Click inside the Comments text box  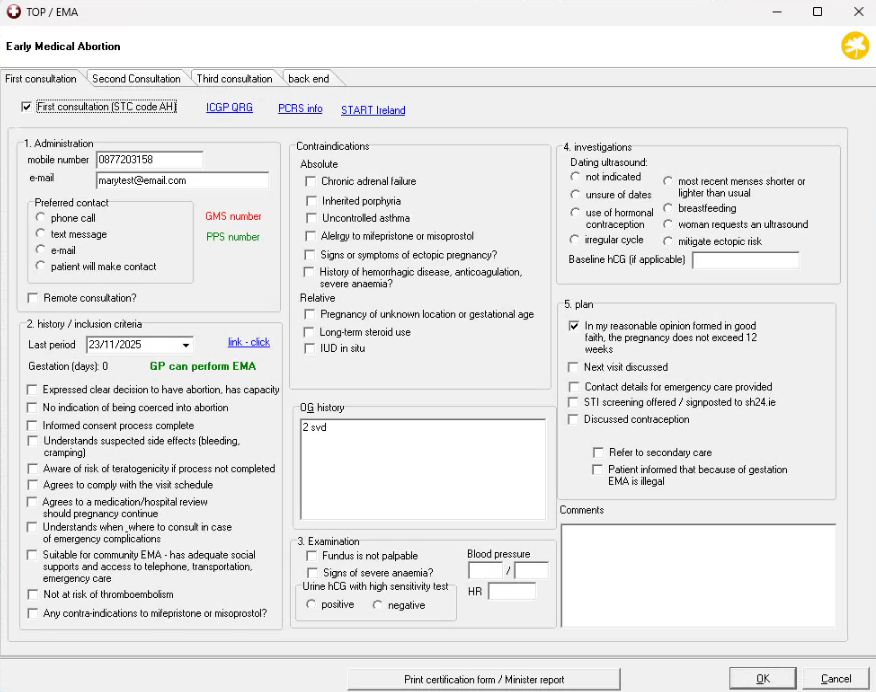pyautogui.click(x=697, y=575)
